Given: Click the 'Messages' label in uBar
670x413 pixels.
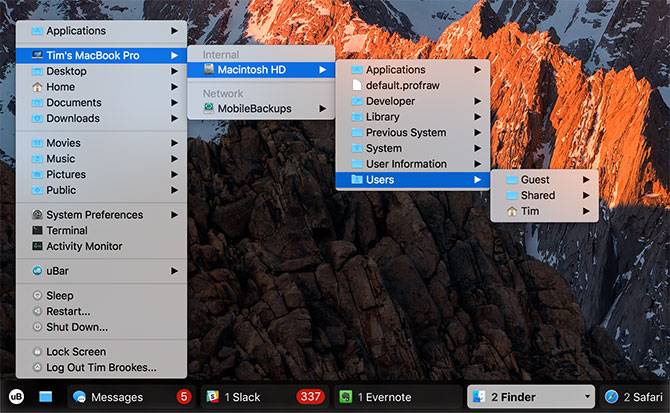Looking at the screenshot, I should coord(117,397).
